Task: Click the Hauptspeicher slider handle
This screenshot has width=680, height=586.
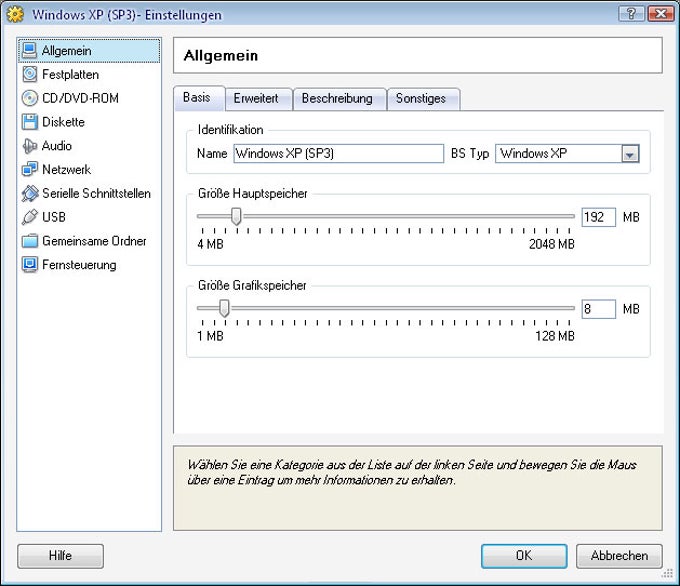Action: click(x=236, y=216)
